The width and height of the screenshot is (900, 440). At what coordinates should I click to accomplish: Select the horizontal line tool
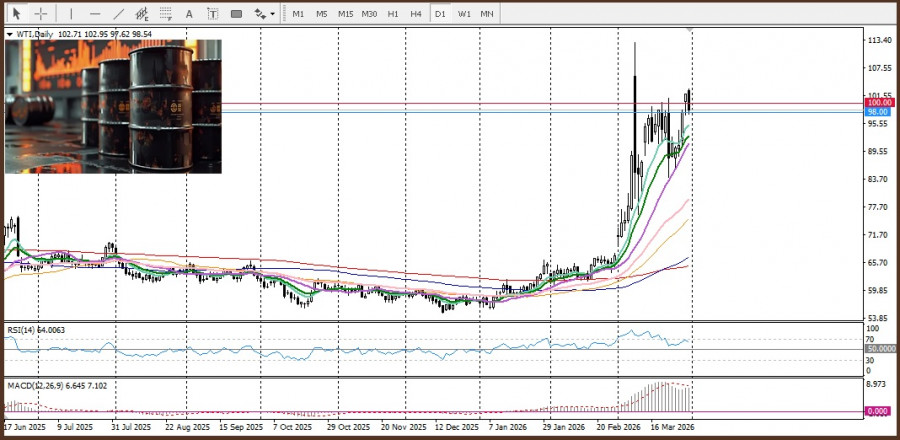(95, 14)
